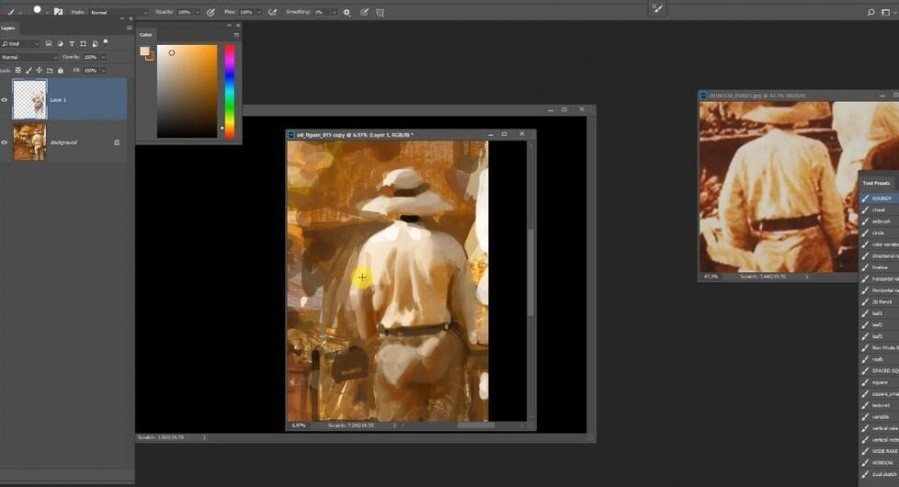The width and height of the screenshot is (899, 487).
Task: Enable airbrush-style build-up icon
Action: click(273, 12)
